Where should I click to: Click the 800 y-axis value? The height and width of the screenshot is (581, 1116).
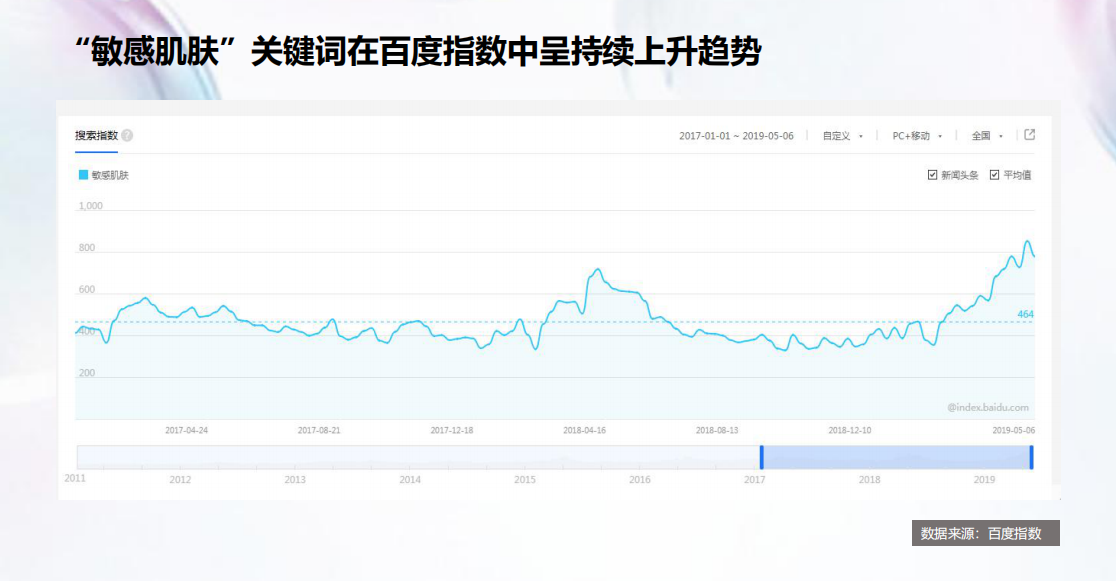pyautogui.click(x=87, y=248)
